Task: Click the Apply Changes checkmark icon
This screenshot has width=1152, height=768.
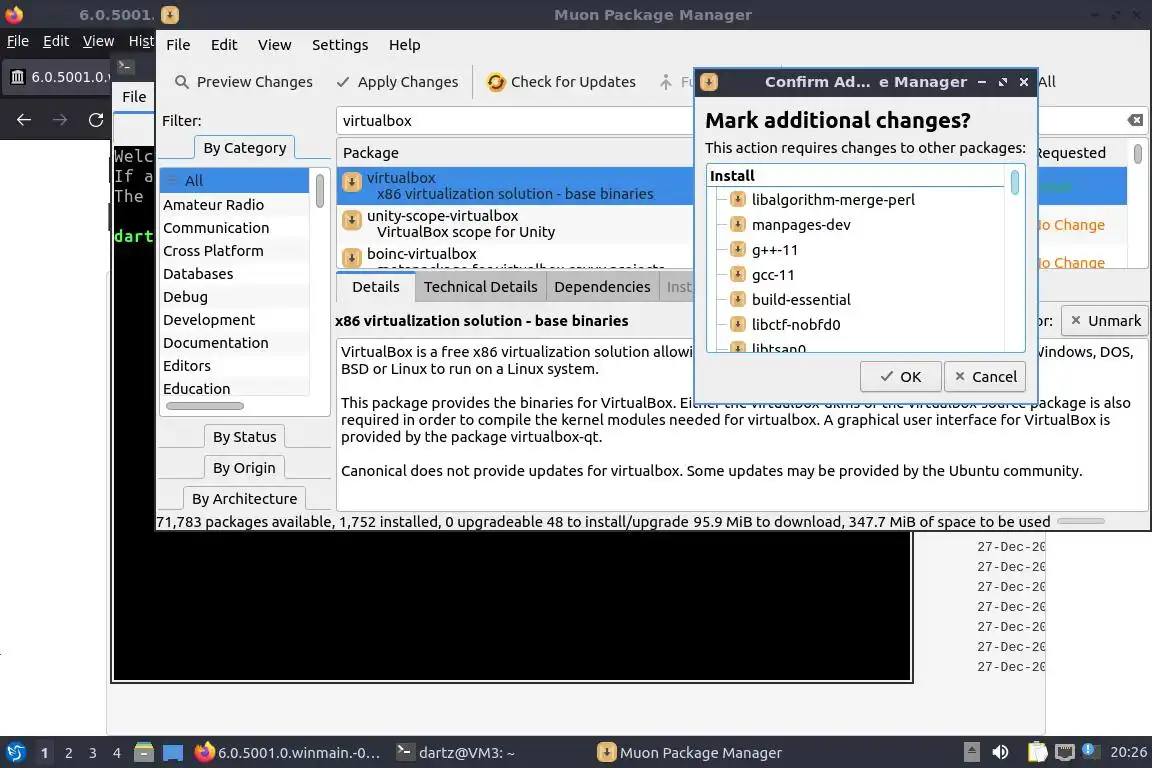Action: (x=342, y=82)
